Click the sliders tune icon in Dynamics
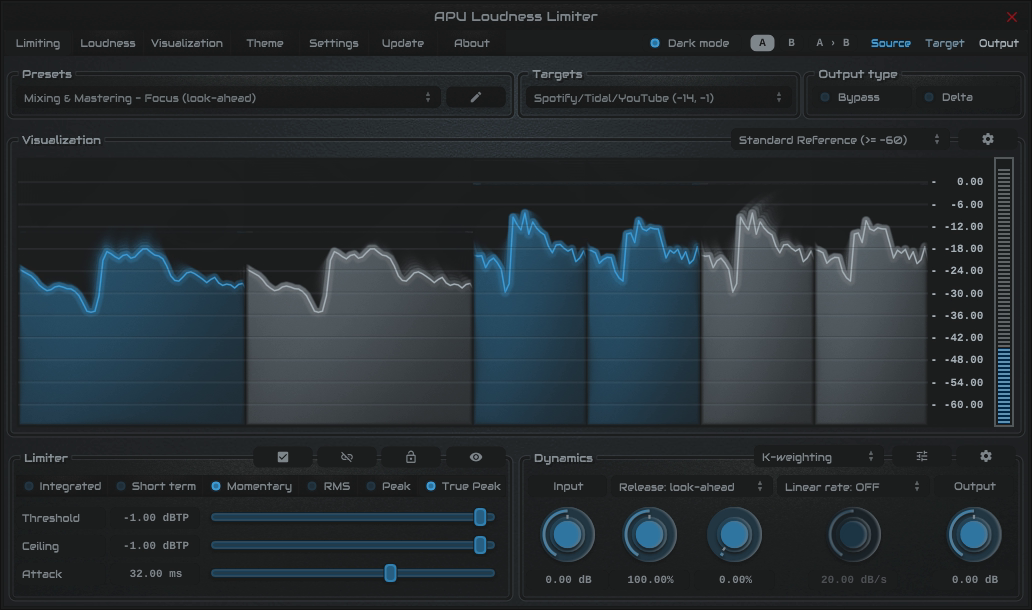1032x610 pixels. tap(922, 457)
